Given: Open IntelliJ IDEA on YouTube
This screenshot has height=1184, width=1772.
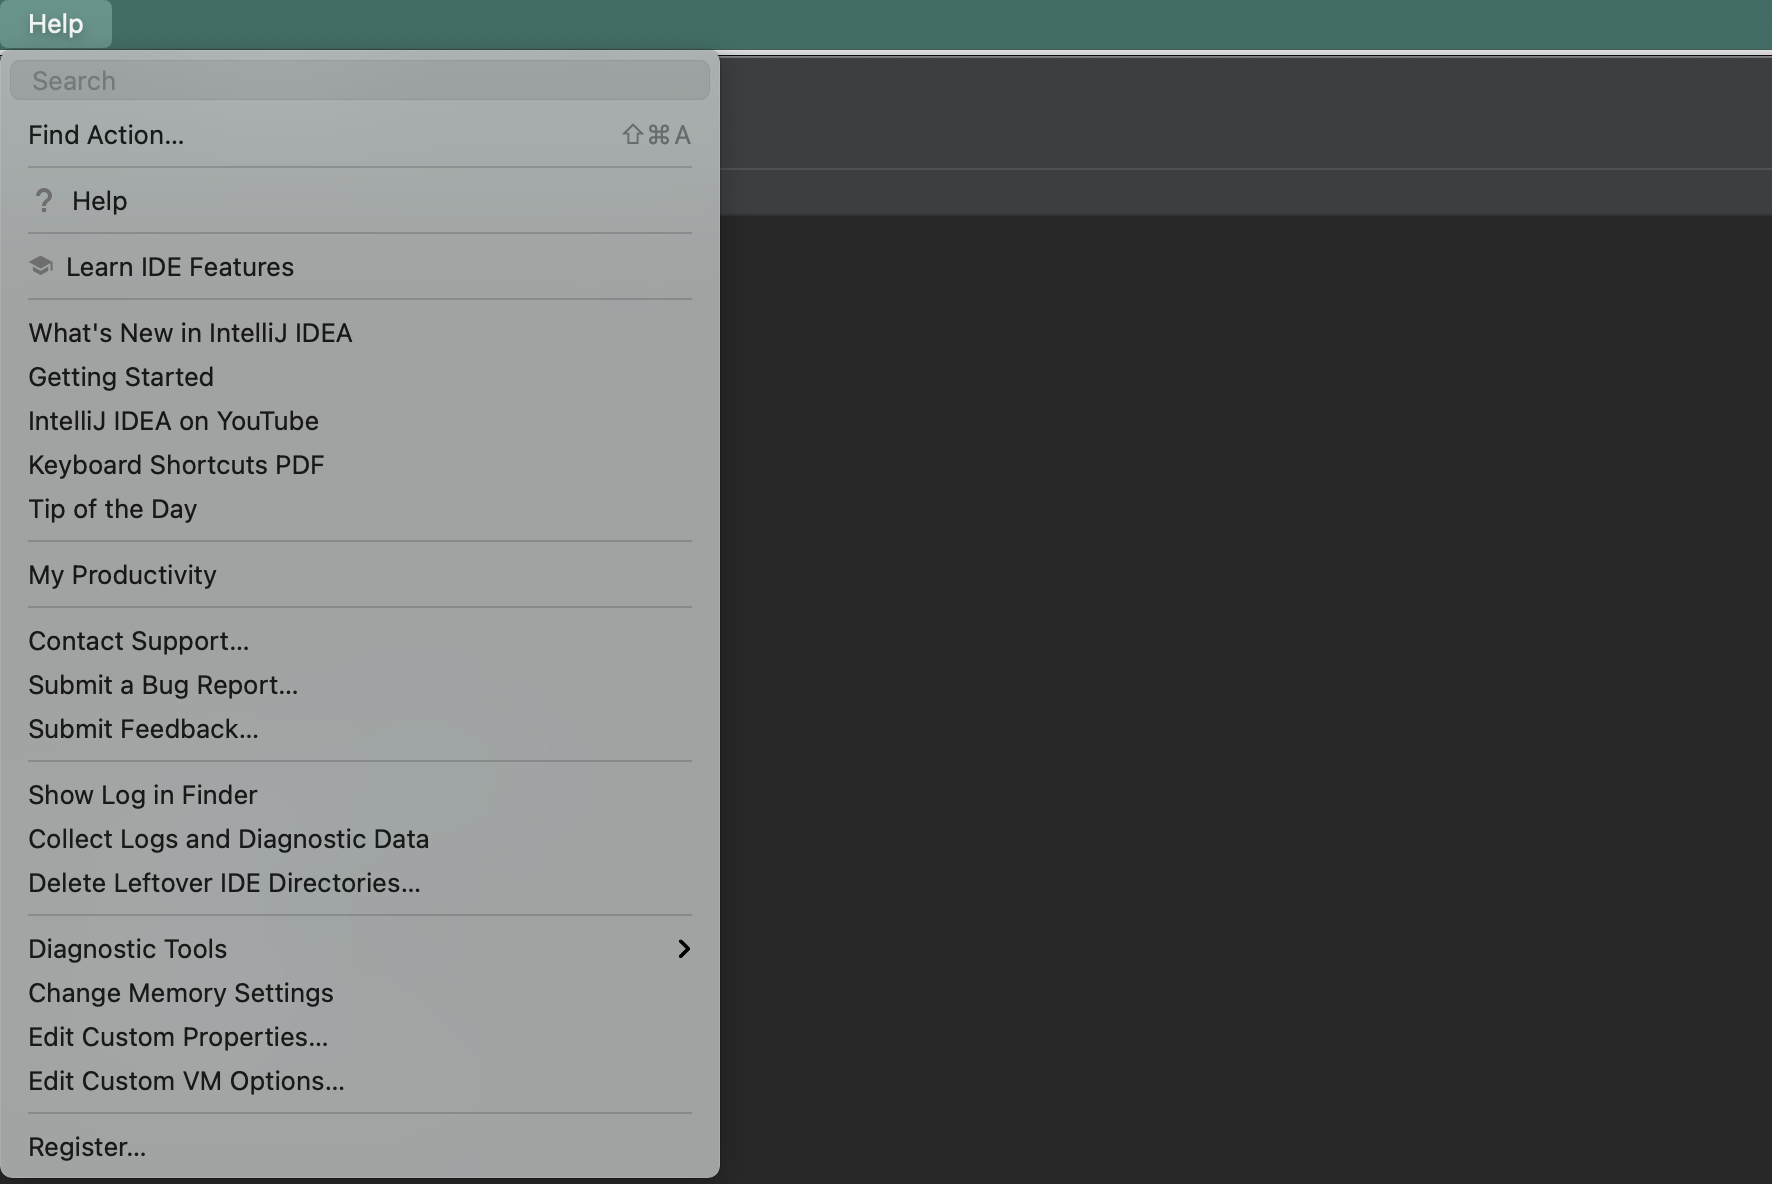Looking at the screenshot, I should coord(173,421).
